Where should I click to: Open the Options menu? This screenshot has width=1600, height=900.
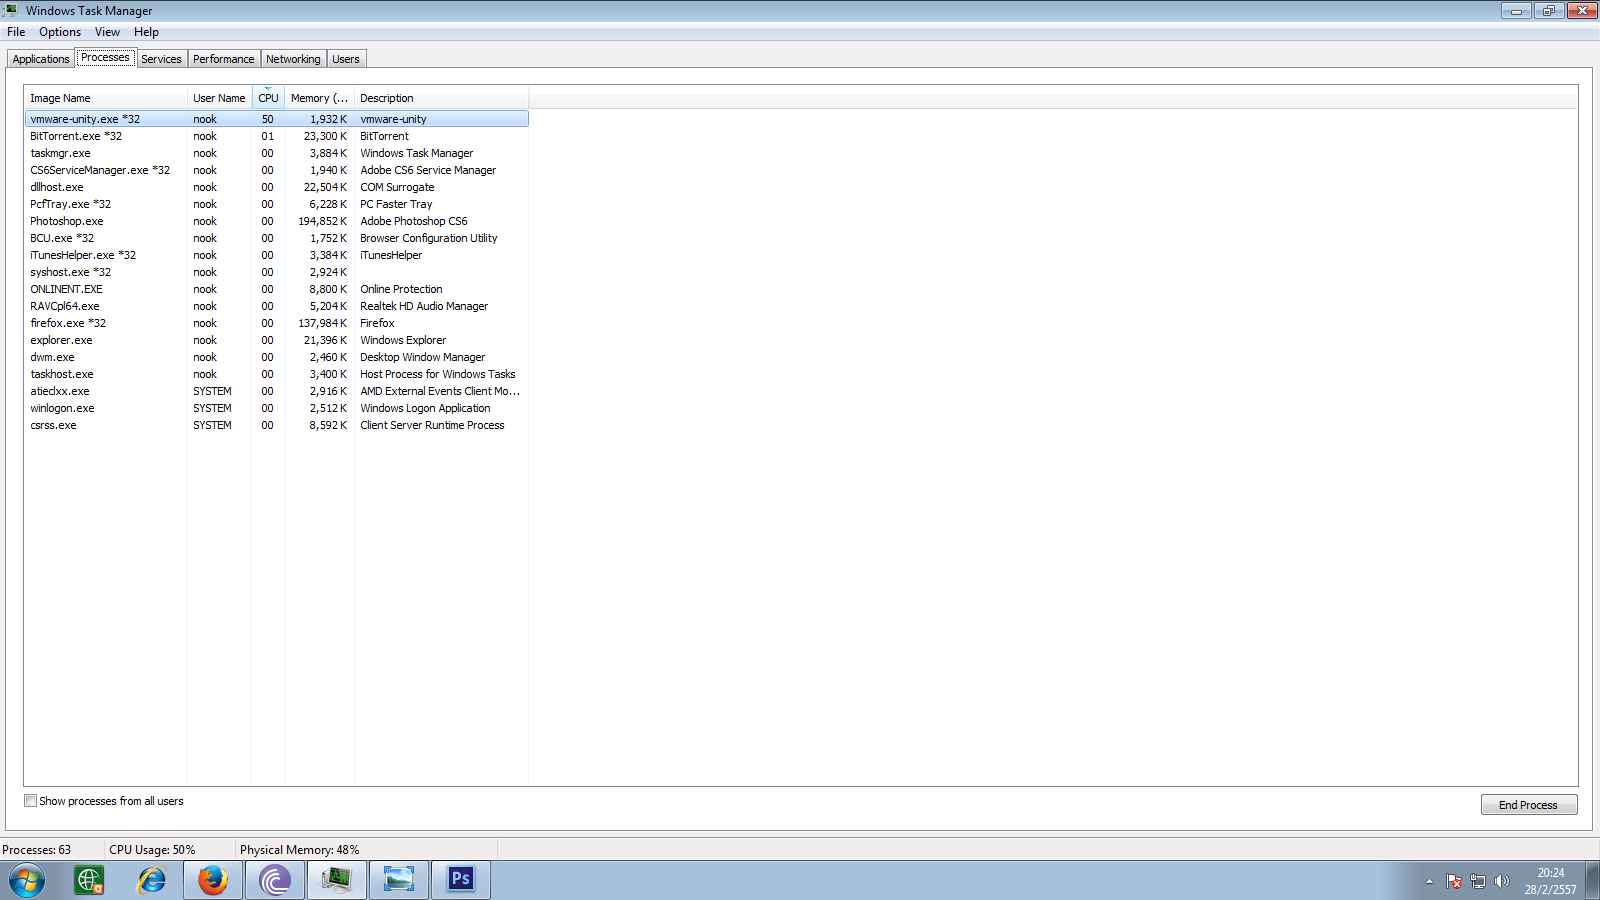(x=60, y=32)
